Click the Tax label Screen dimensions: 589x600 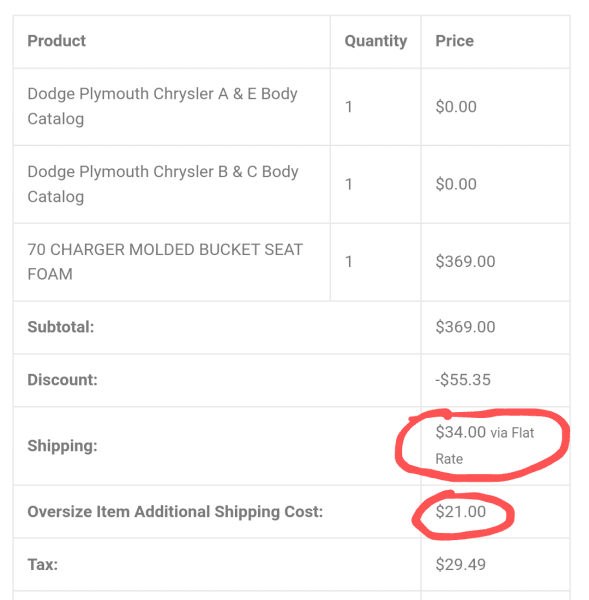42,565
